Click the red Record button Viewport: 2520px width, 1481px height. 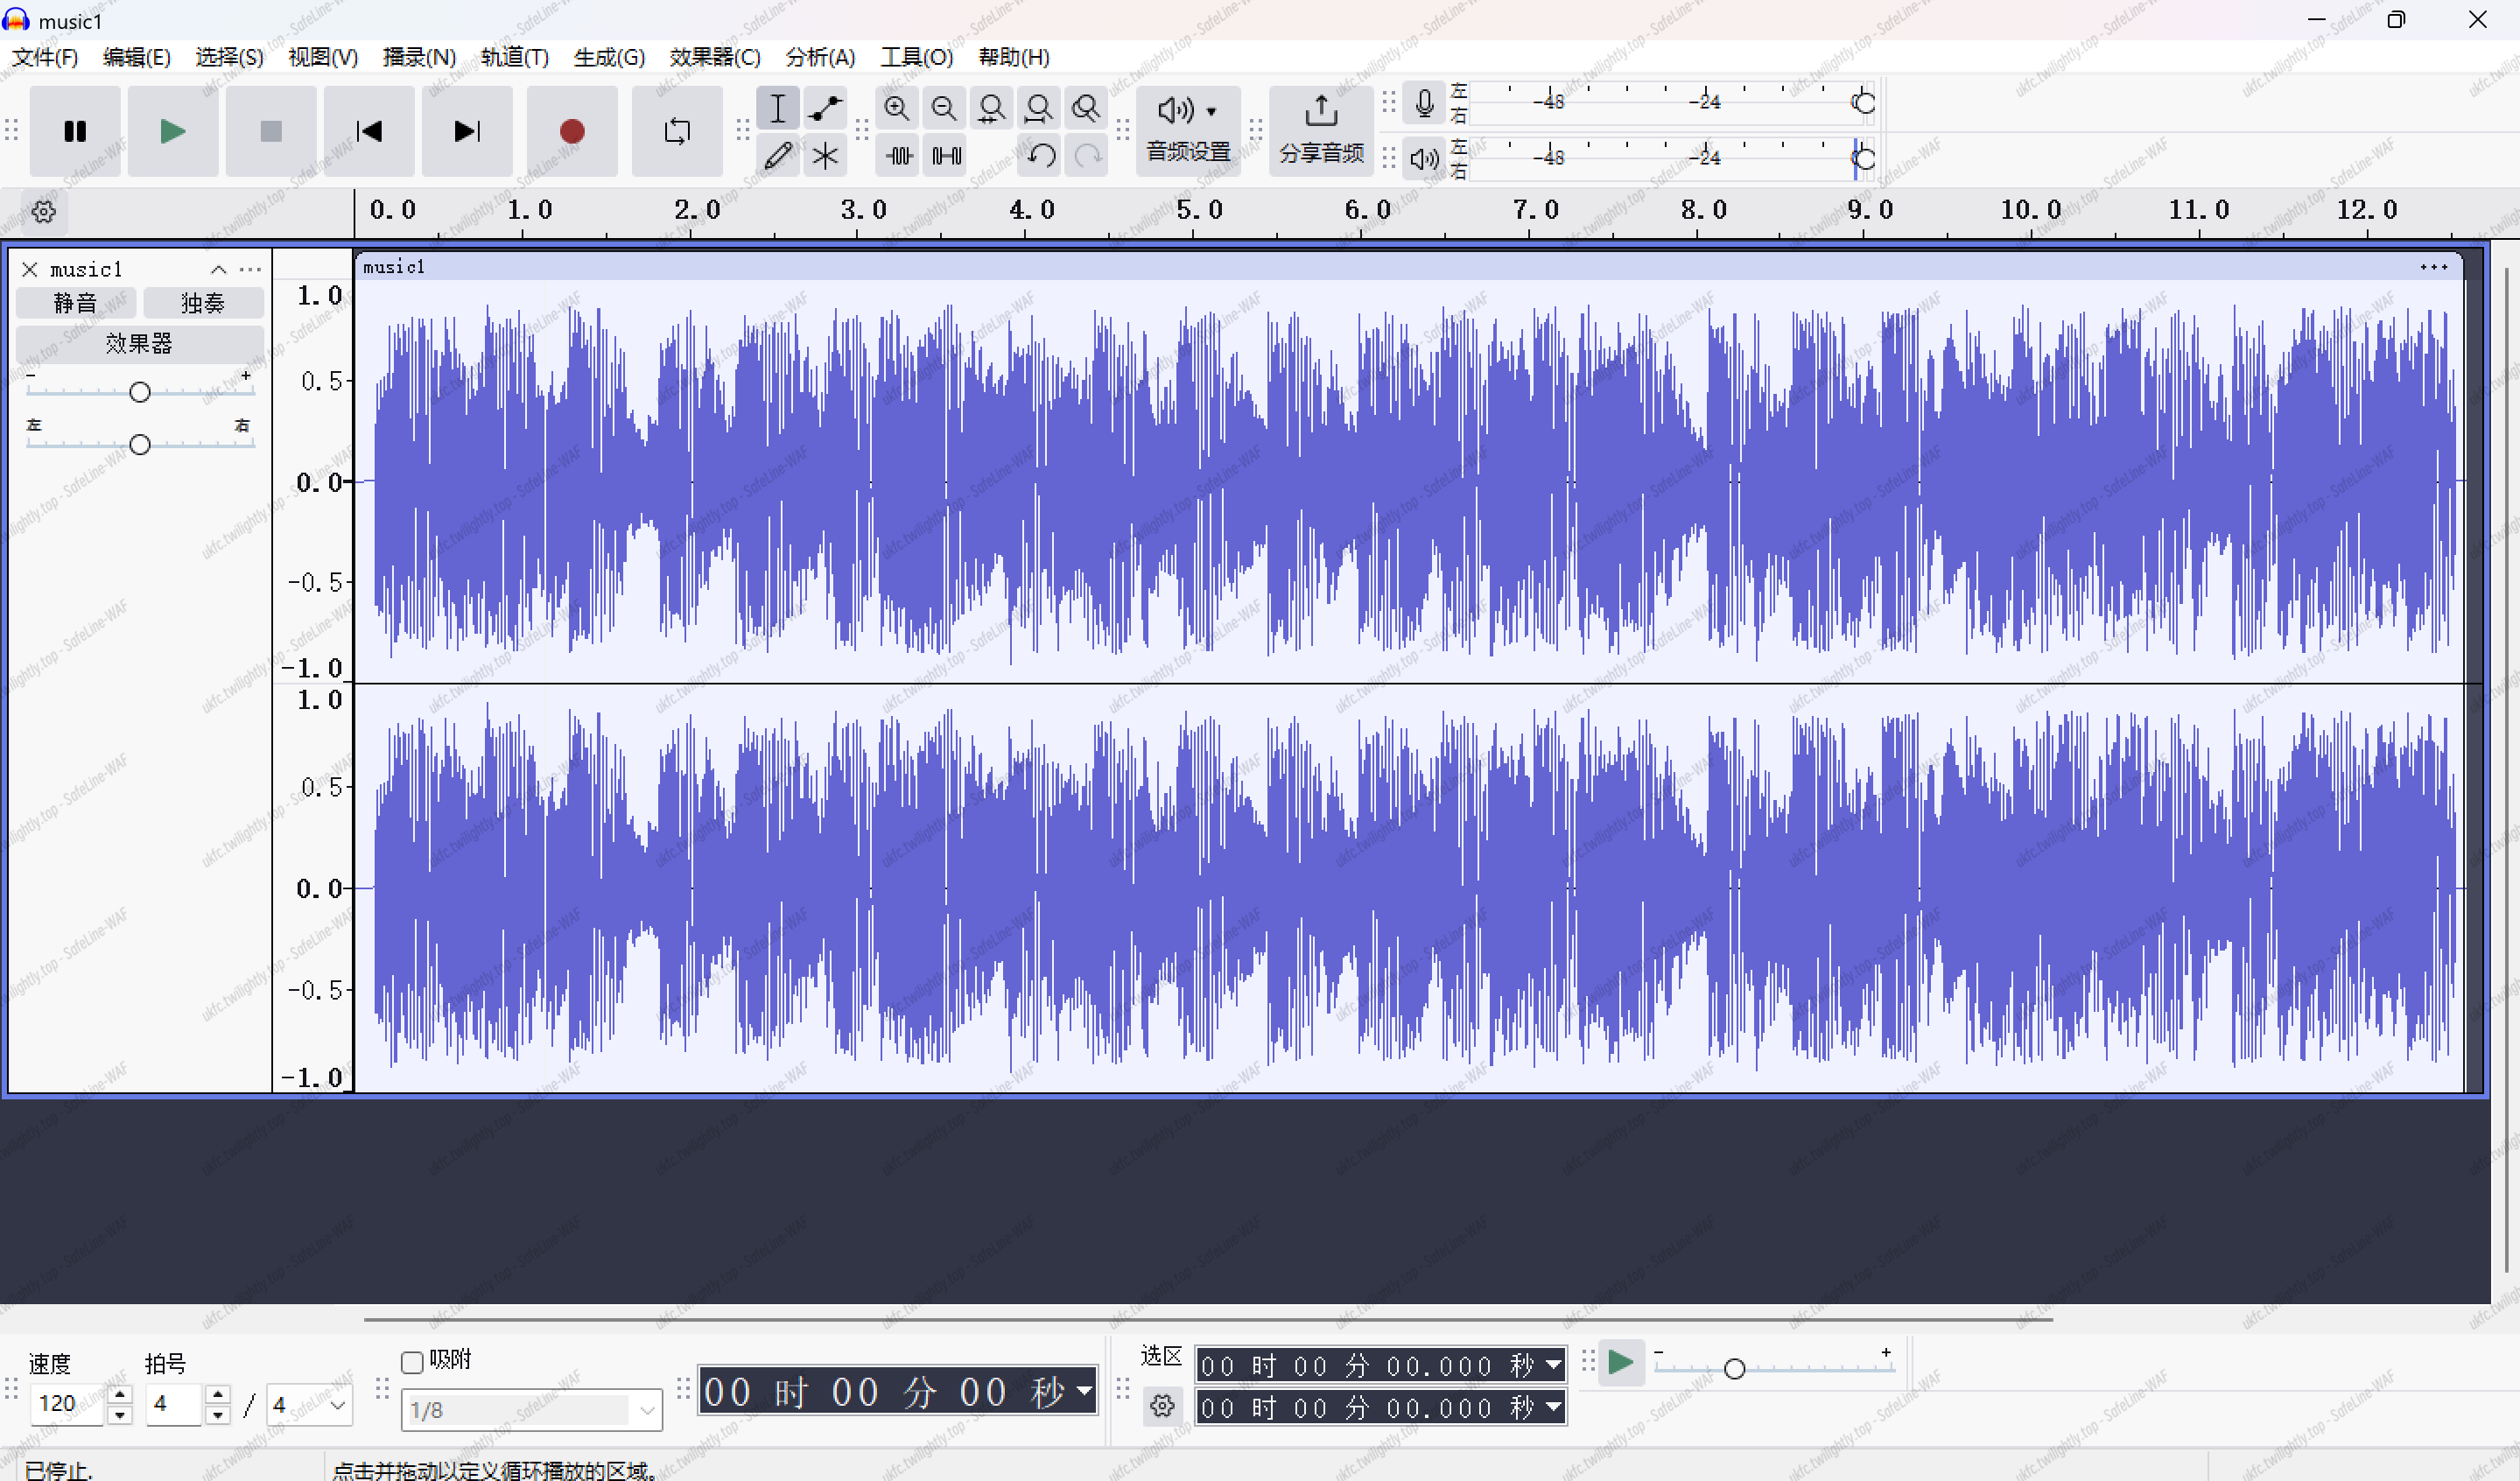(x=571, y=131)
